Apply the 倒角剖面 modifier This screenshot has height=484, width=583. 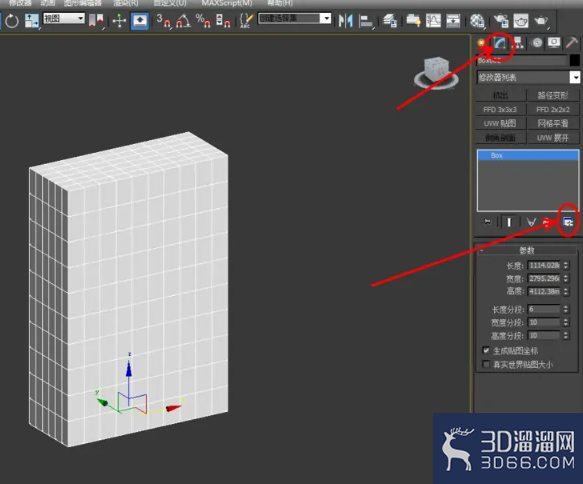pos(501,138)
